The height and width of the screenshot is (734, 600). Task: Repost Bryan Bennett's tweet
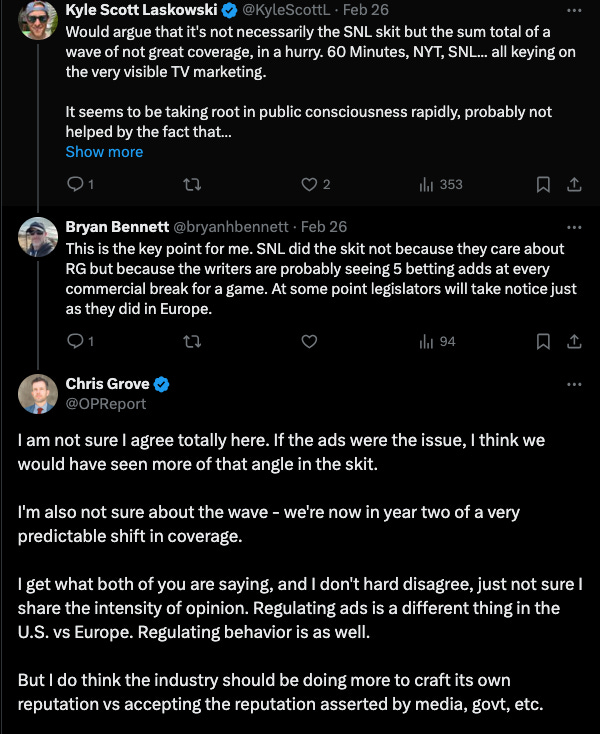coord(192,341)
